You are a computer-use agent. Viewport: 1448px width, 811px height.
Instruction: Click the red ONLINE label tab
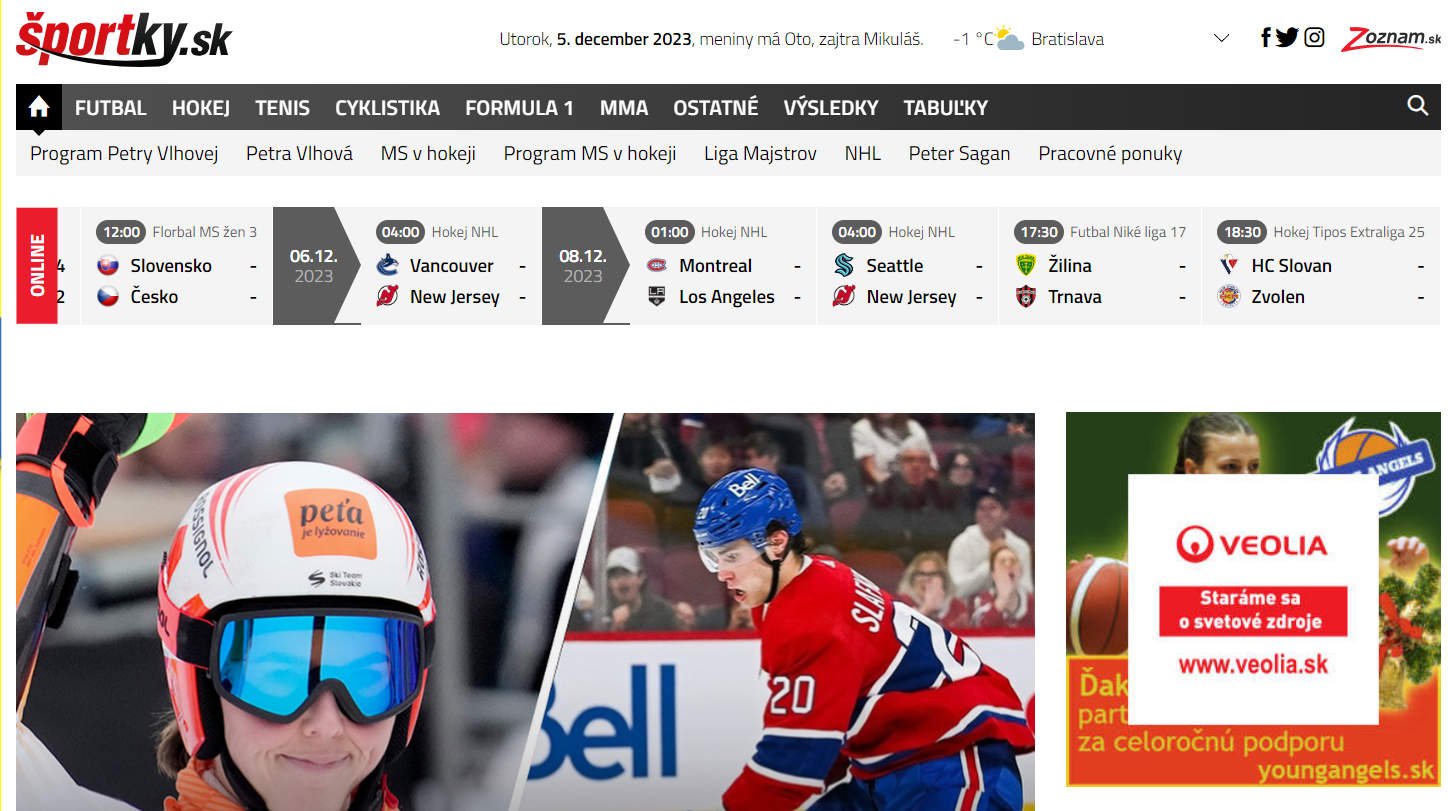[x=37, y=266]
